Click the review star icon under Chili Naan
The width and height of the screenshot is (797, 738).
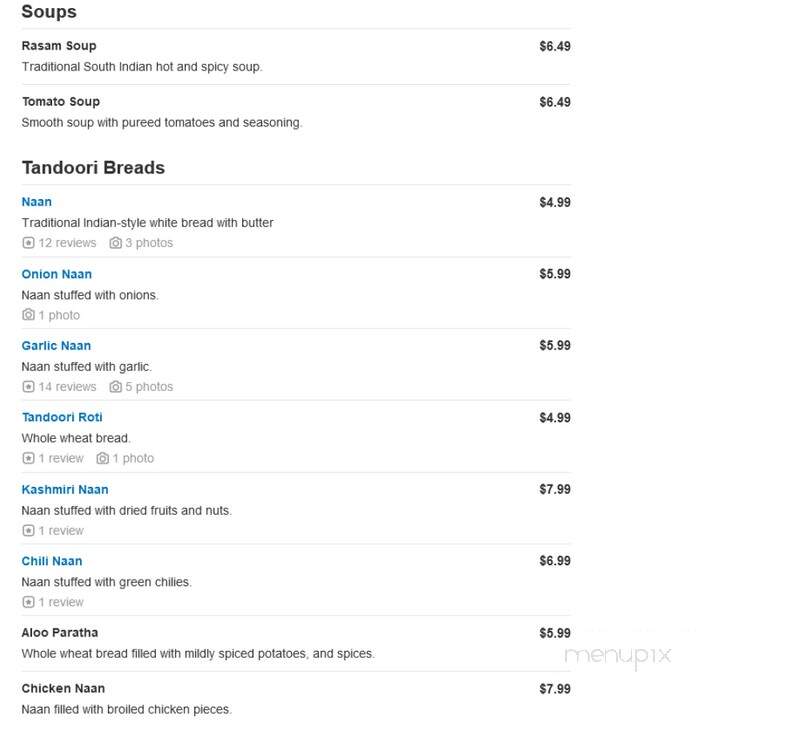click(x=28, y=602)
